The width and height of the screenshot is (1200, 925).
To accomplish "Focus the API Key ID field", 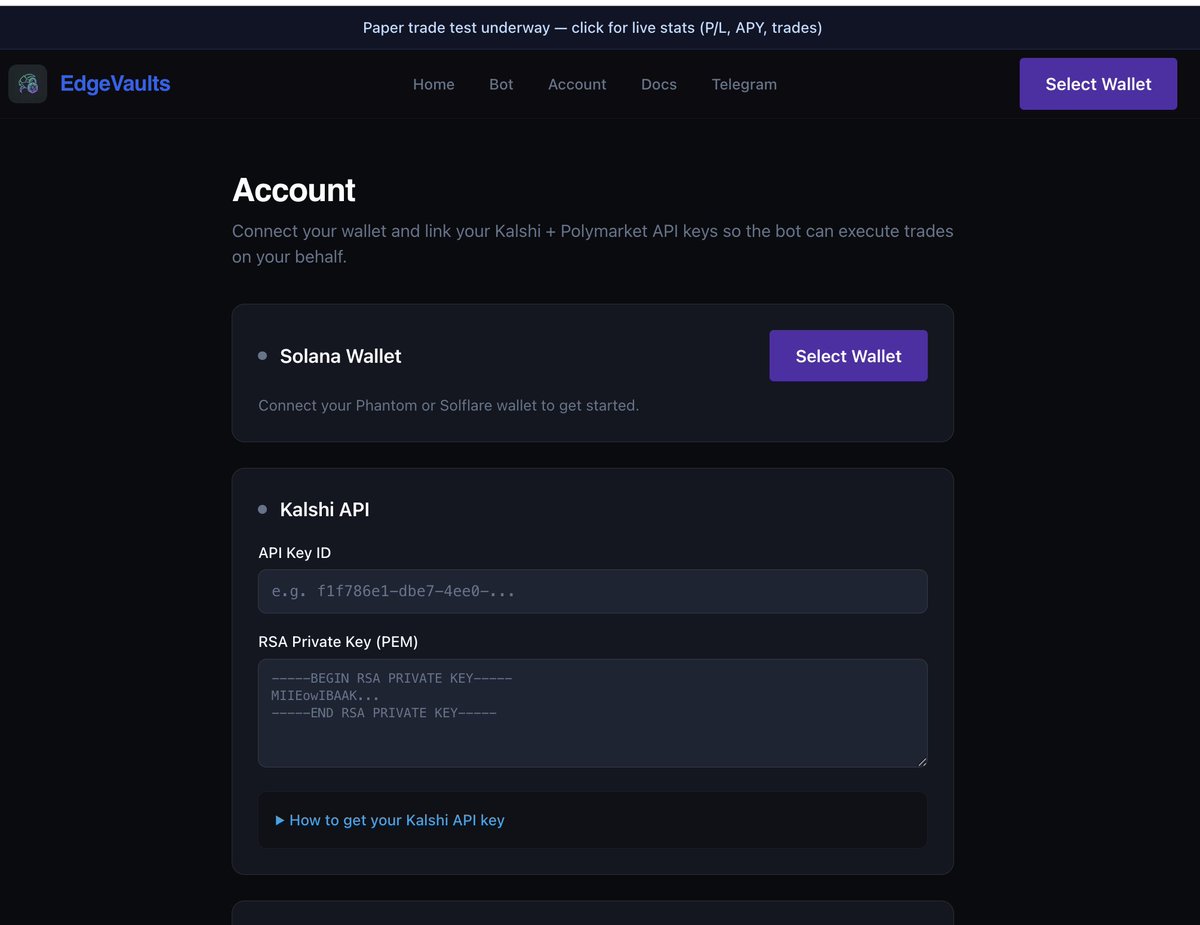I will 593,591.
